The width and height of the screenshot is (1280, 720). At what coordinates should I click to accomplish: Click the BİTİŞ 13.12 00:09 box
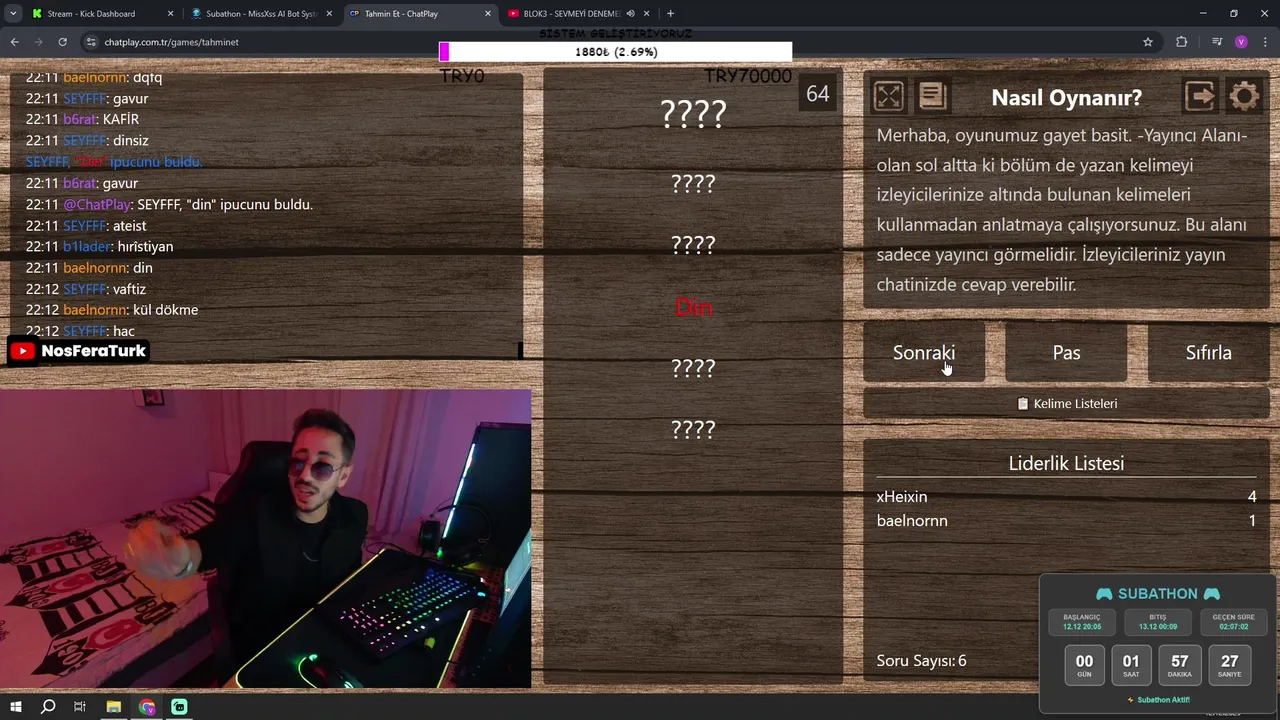coord(1157,622)
